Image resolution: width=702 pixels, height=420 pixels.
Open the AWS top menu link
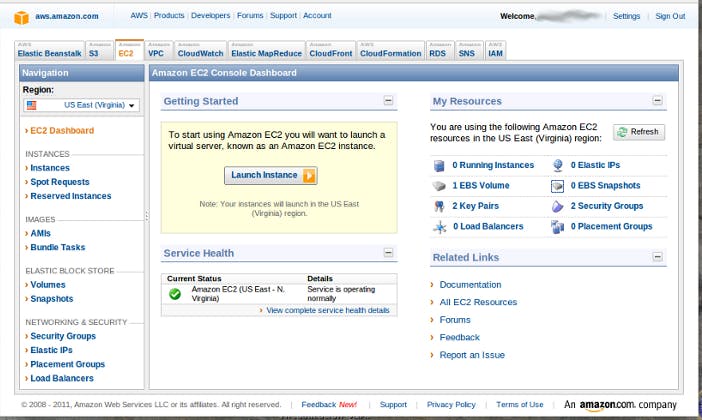click(x=139, y=15)
